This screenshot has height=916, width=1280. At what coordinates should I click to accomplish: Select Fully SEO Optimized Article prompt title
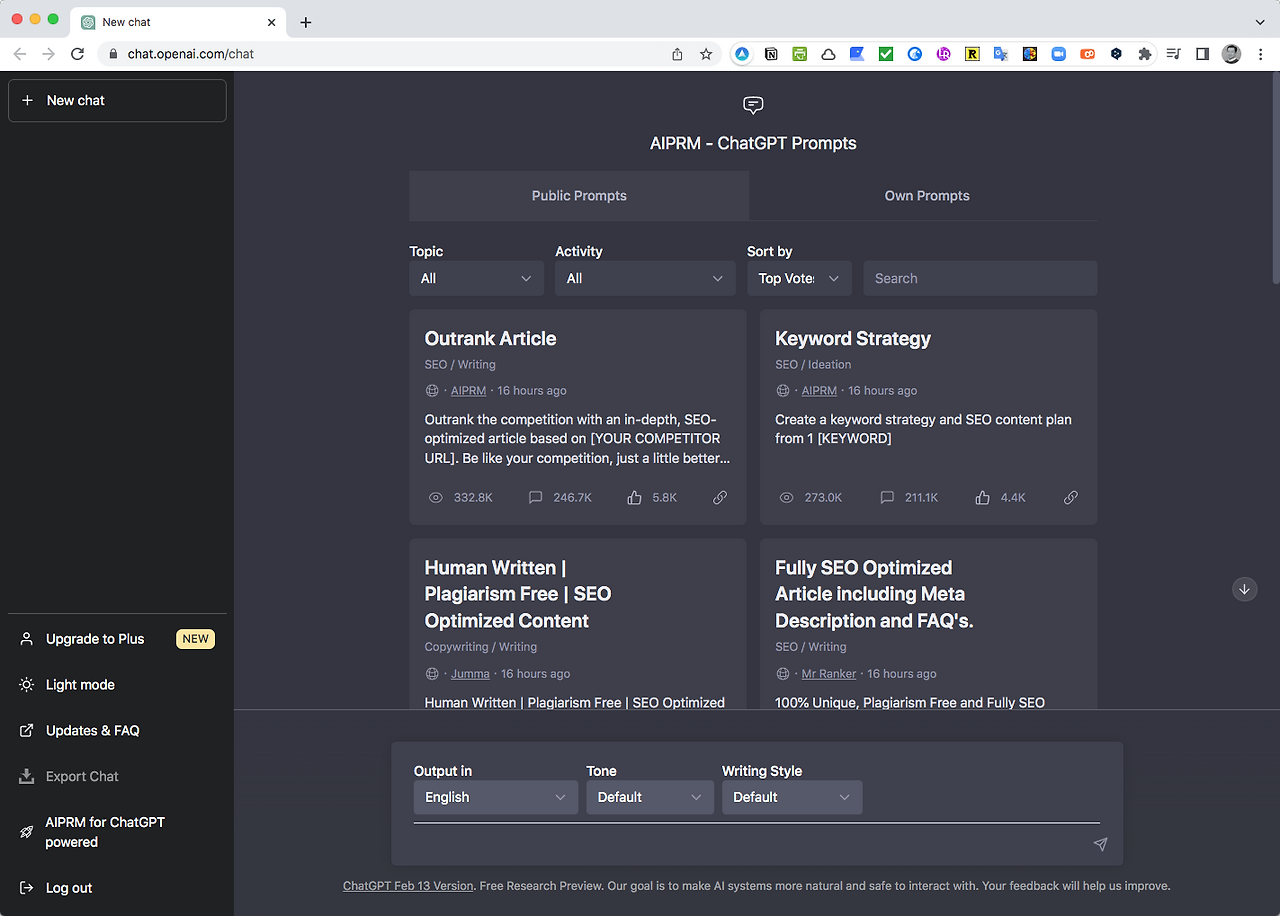pos(874,594)
